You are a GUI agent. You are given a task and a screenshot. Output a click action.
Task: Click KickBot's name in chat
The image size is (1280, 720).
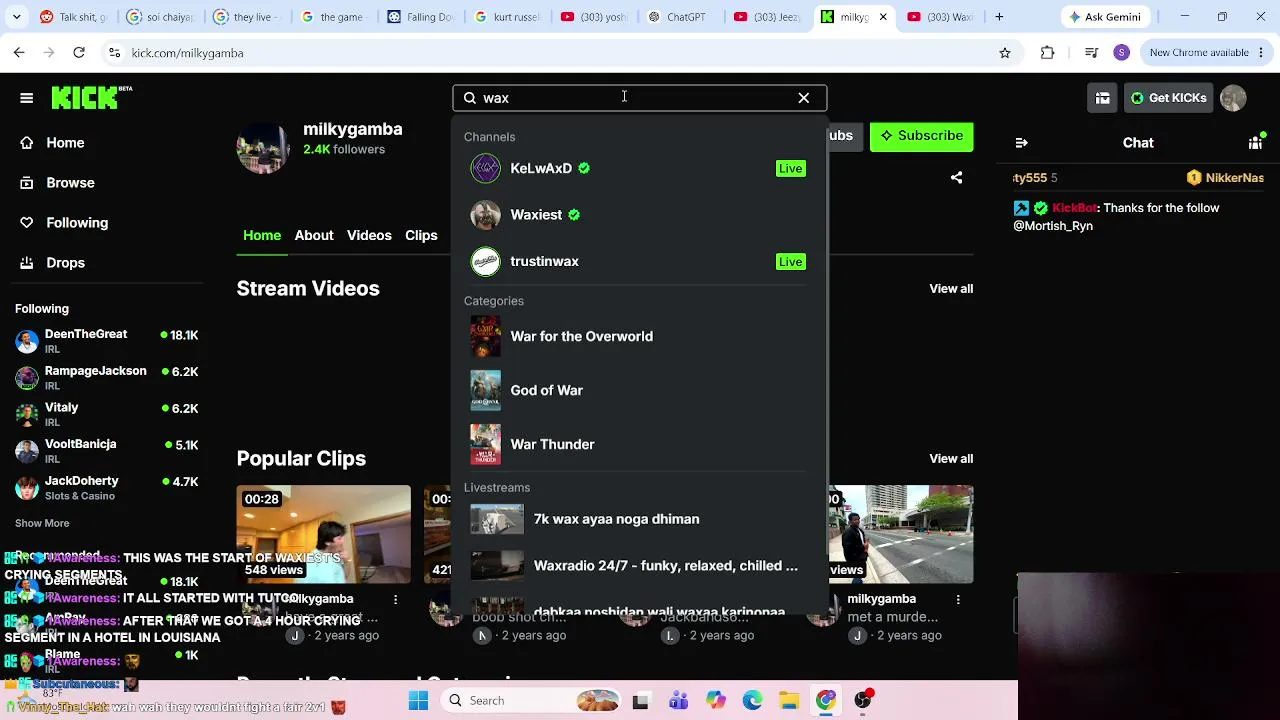tap(1075, 208)
